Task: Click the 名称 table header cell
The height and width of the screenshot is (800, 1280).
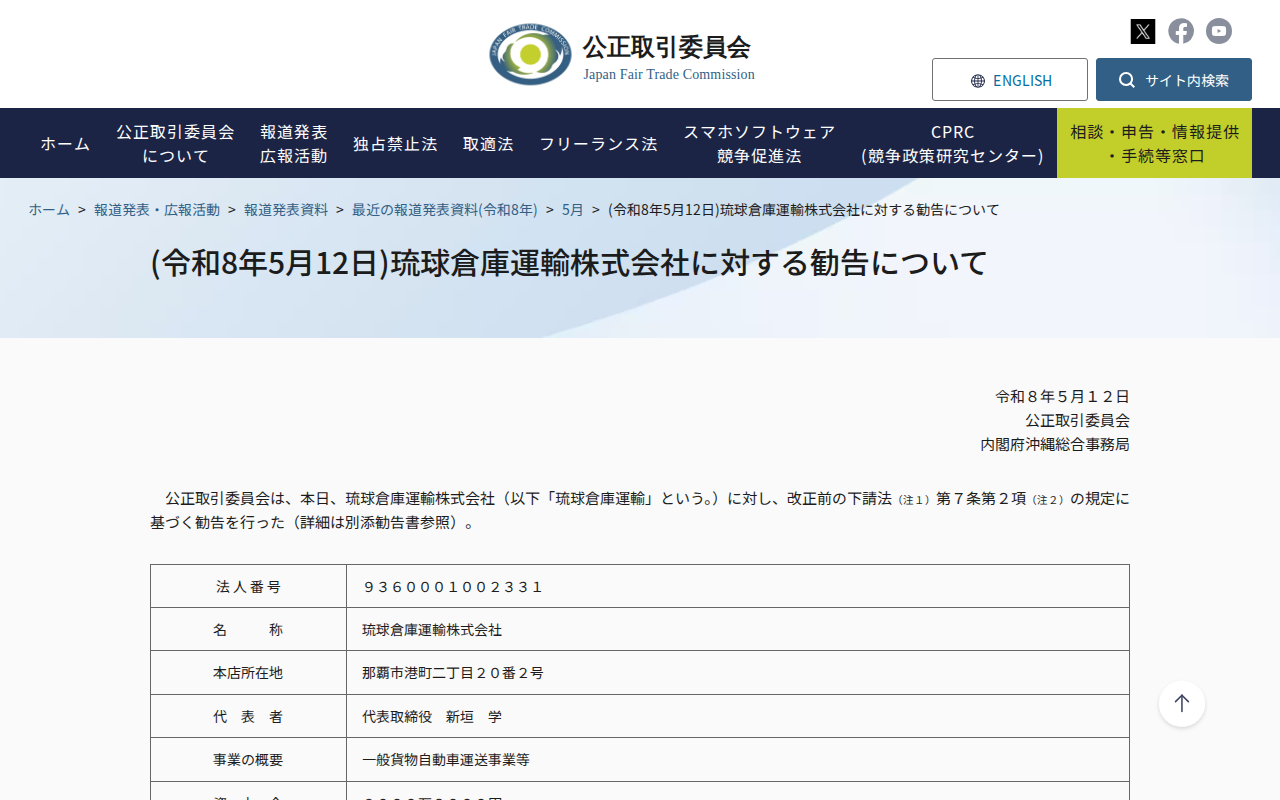Action: [x=248, y=630]
